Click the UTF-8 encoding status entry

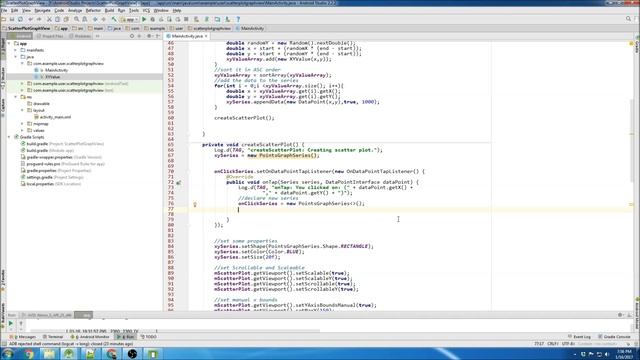point(569,344)
